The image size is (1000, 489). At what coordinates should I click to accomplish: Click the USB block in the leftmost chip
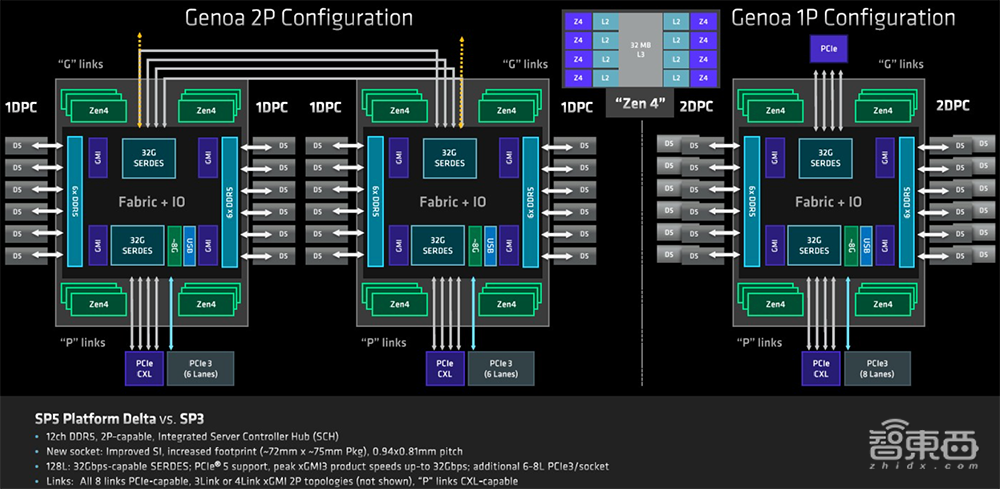coord(188,245)
